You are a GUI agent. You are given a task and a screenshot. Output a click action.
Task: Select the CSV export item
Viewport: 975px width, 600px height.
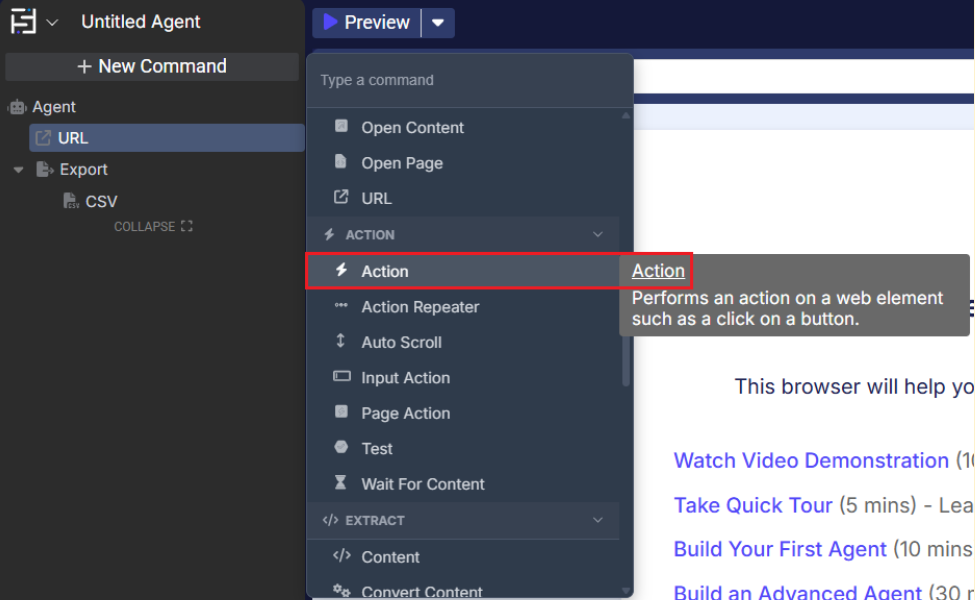coord(100,201)
